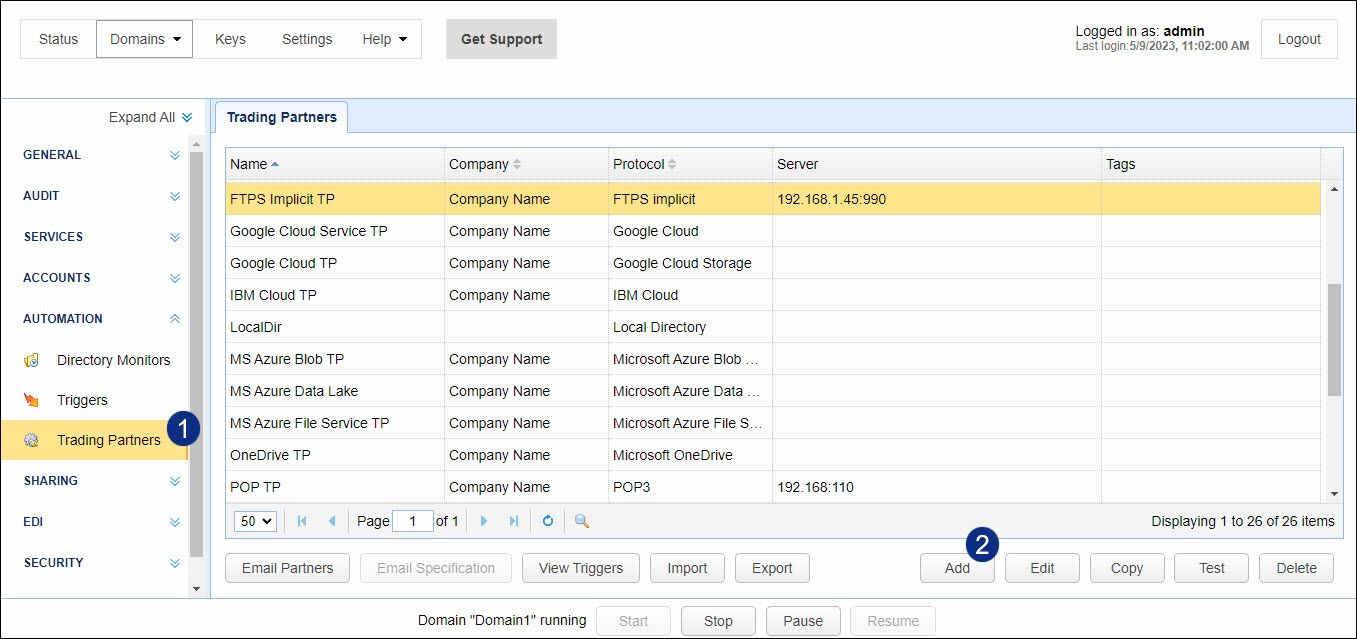Click the Tags column header
This screenshot has height=639, width=1357.
click(x=1211, y=164)
